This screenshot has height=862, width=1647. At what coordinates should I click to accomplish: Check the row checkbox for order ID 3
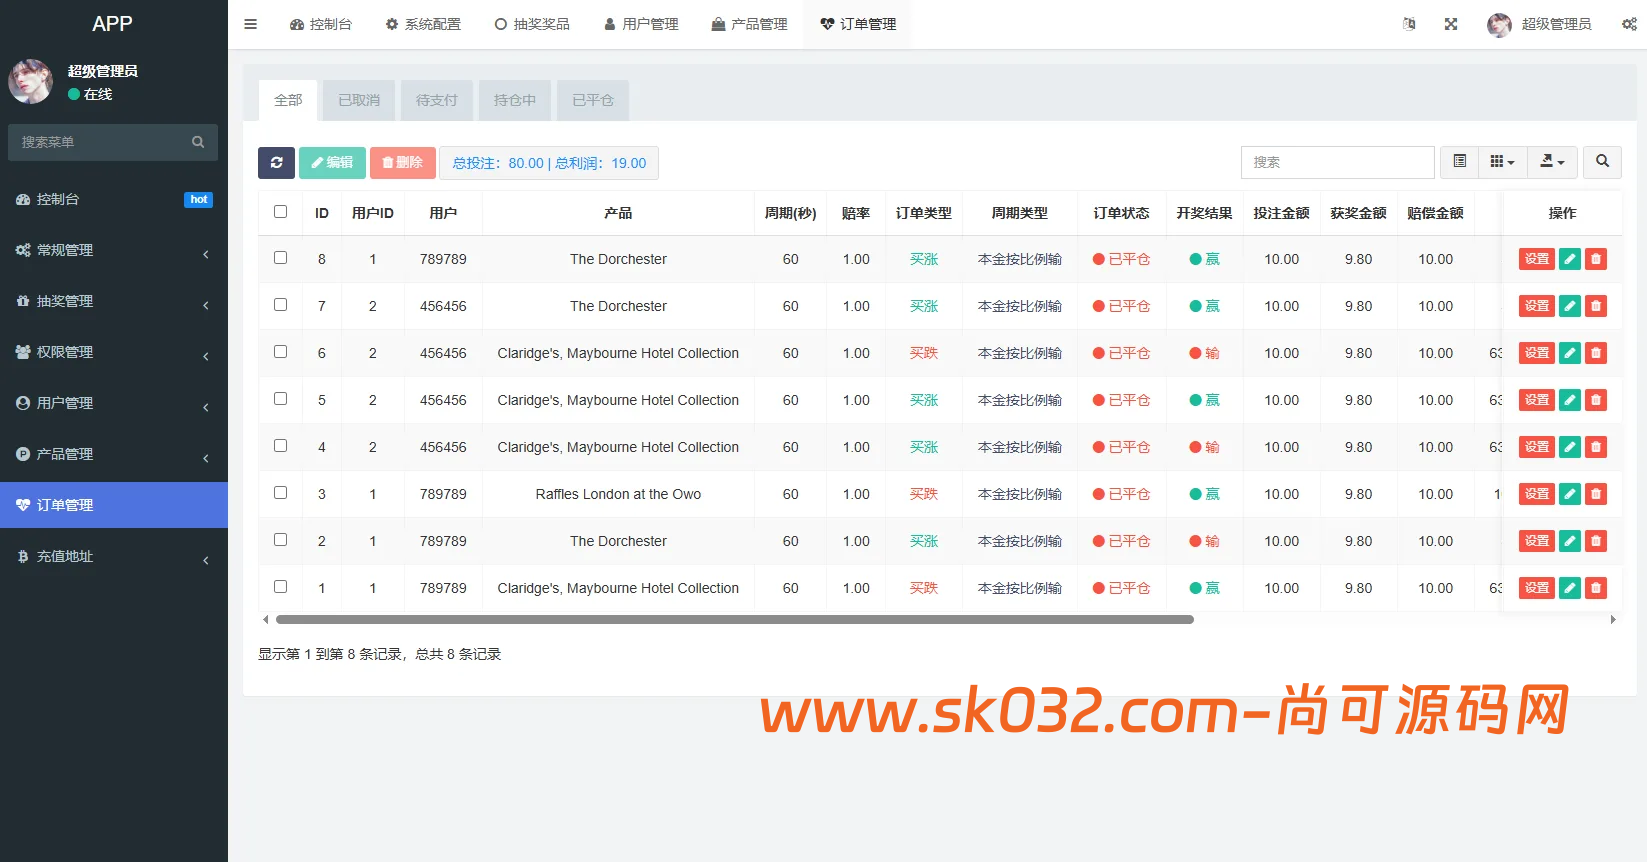tap(280, 493)
